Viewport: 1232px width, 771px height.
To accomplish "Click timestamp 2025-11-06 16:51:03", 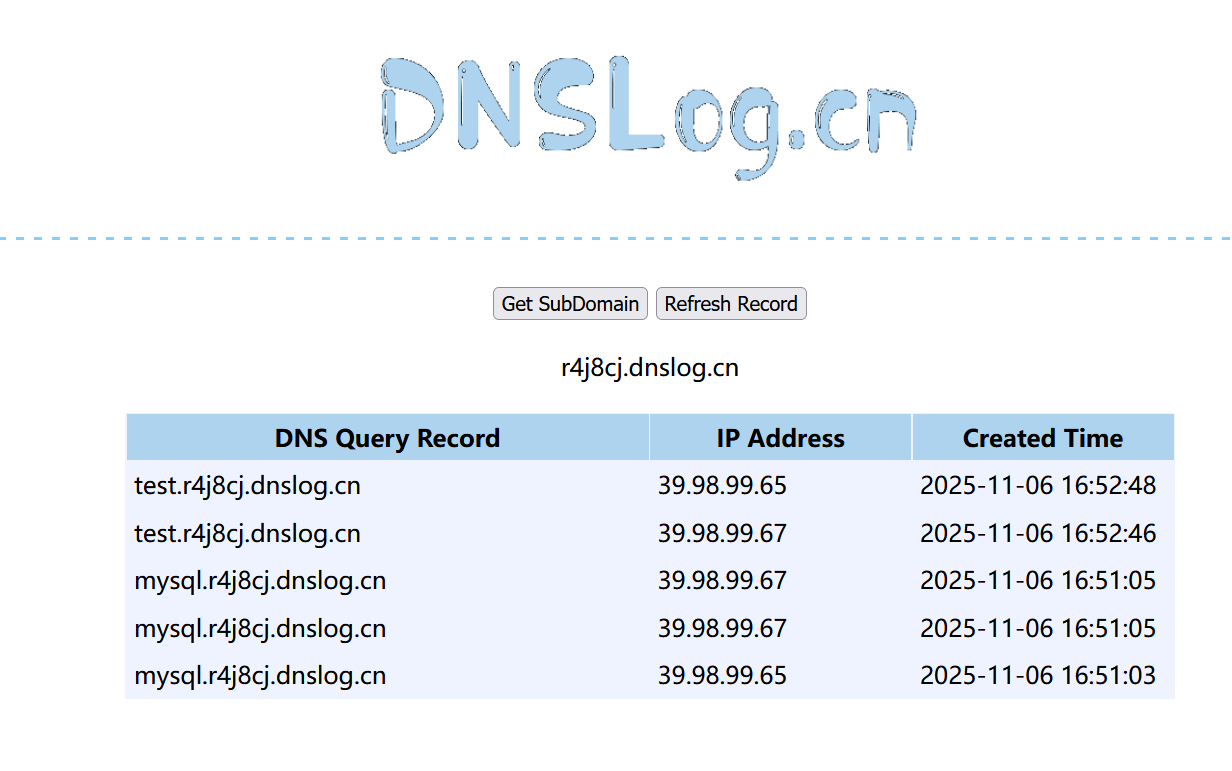I will click(x=1038, y=676).
